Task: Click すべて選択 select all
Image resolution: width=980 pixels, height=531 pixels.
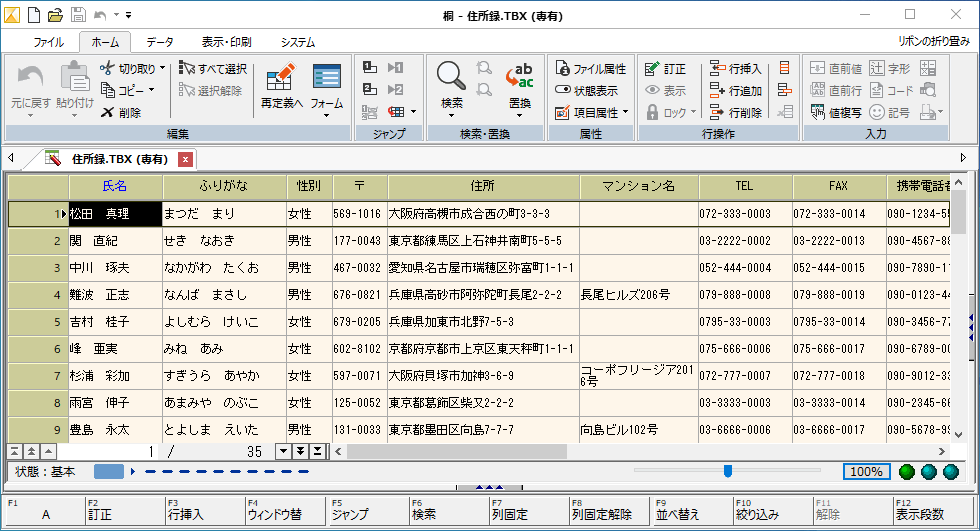Action: 212,68
